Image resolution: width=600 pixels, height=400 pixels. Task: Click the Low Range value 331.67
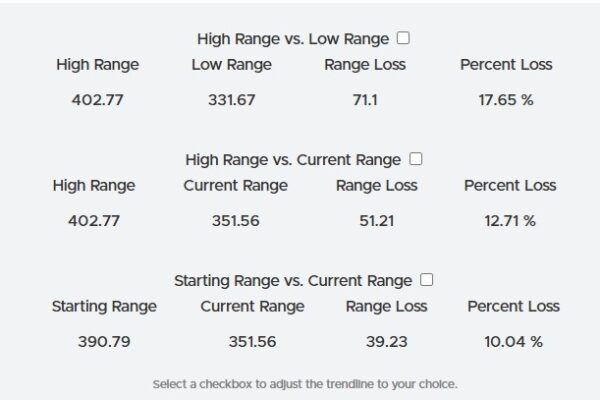[x=231, y=100]
